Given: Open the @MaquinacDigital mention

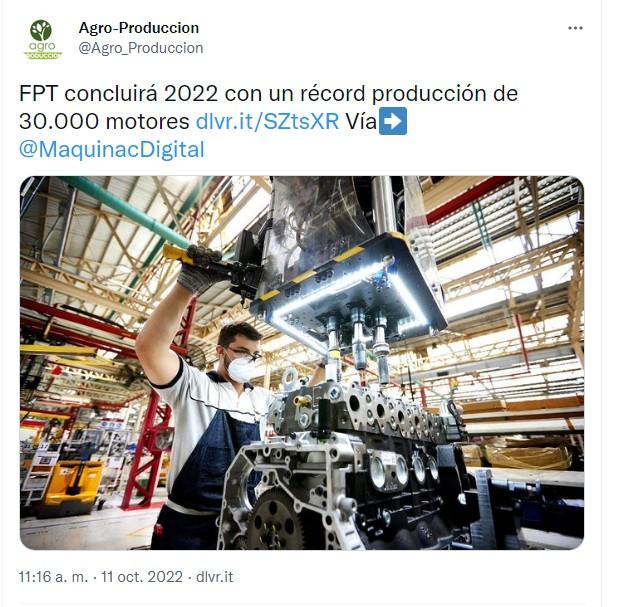Looking at the screenshot, I should (112, 150).
